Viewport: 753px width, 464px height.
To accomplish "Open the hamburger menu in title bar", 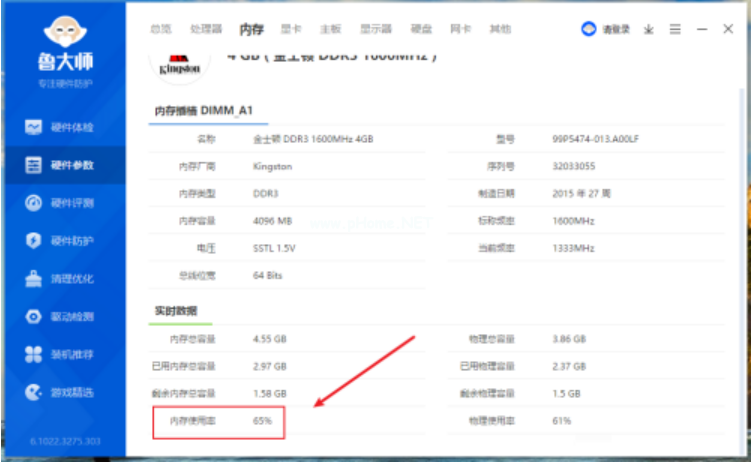I will pyautogui.click(x=676, y=30).
